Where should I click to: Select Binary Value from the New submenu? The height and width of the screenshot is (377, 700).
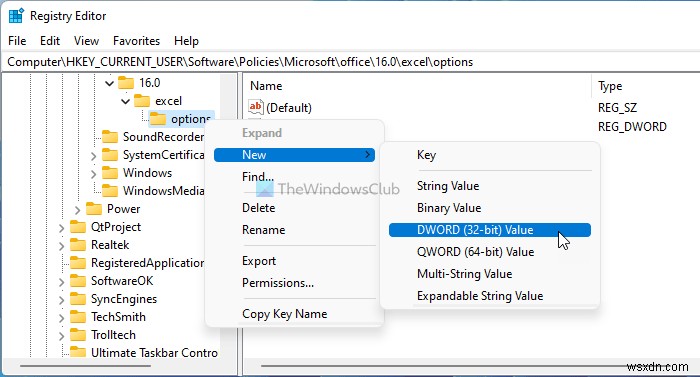pyautogui.click(x=490, y=208)
